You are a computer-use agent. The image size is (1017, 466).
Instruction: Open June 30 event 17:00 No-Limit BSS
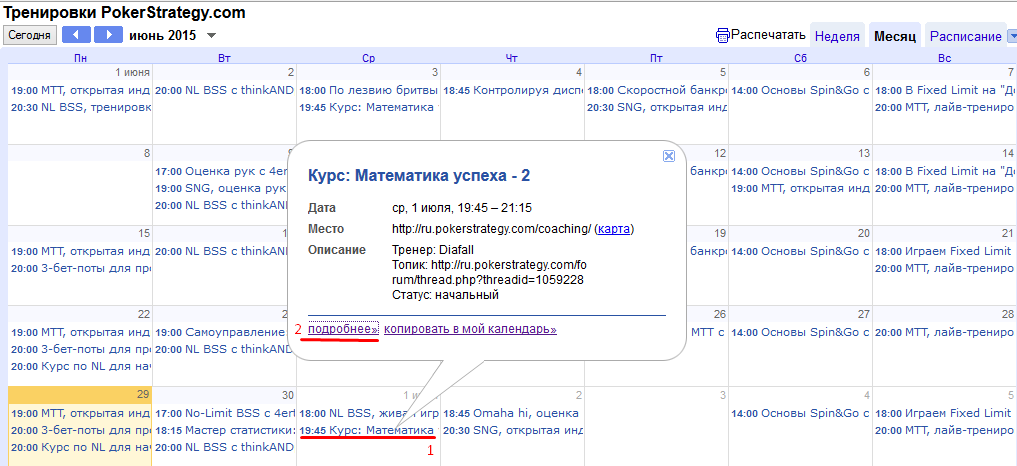click(224, 413)
